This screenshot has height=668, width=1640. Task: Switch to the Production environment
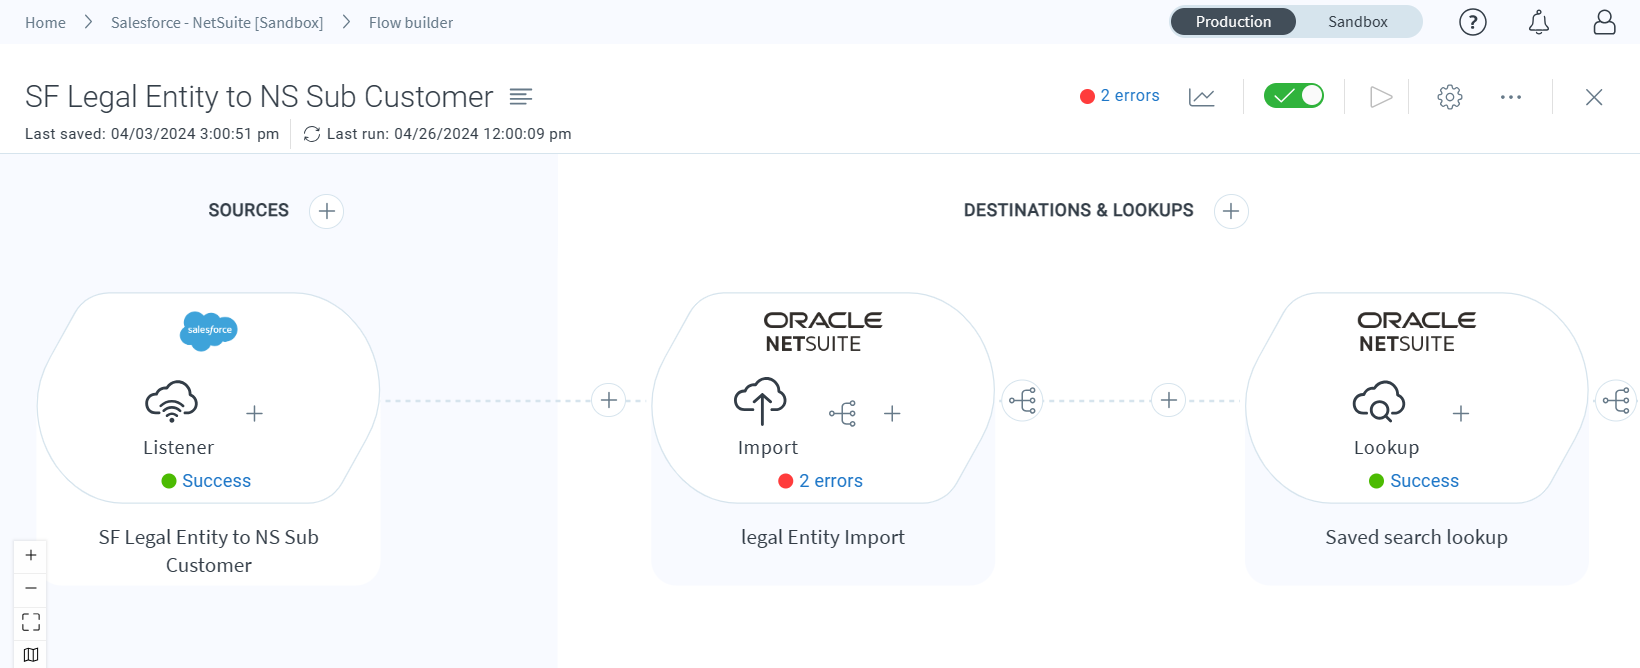(x=1233, y=22)
